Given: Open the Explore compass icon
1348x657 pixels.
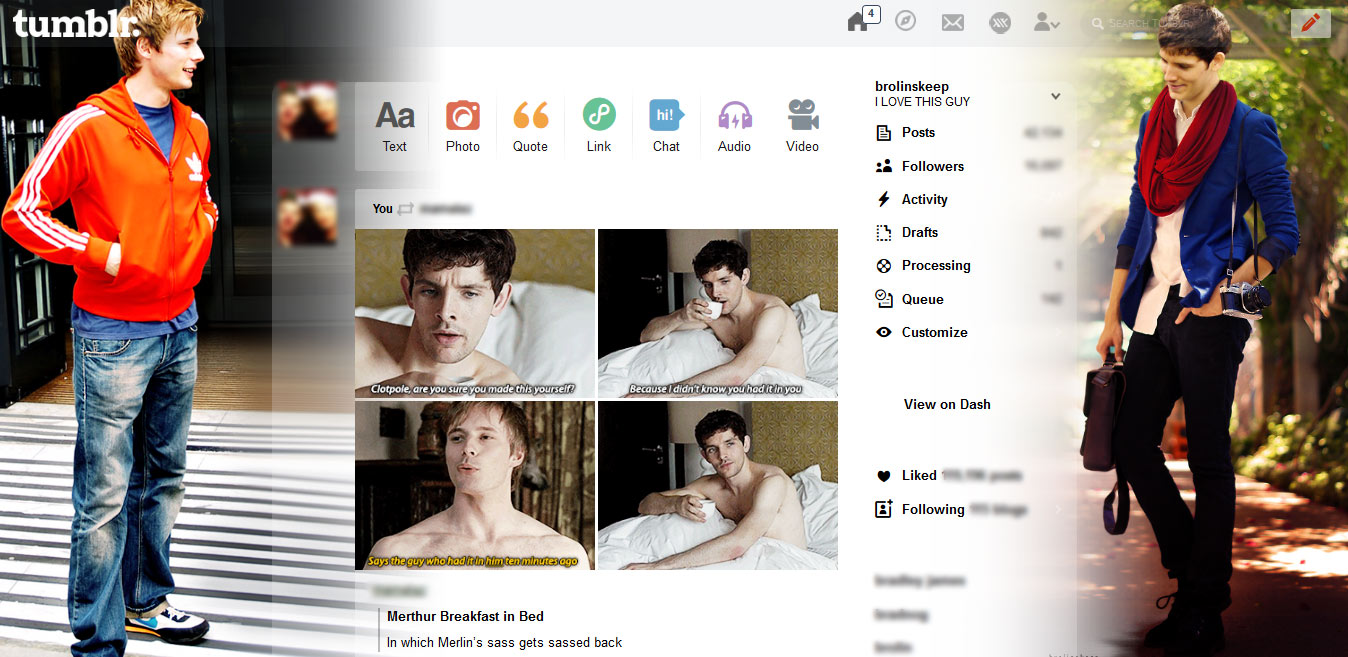Looking at the screenshot, I should [906, 21].
